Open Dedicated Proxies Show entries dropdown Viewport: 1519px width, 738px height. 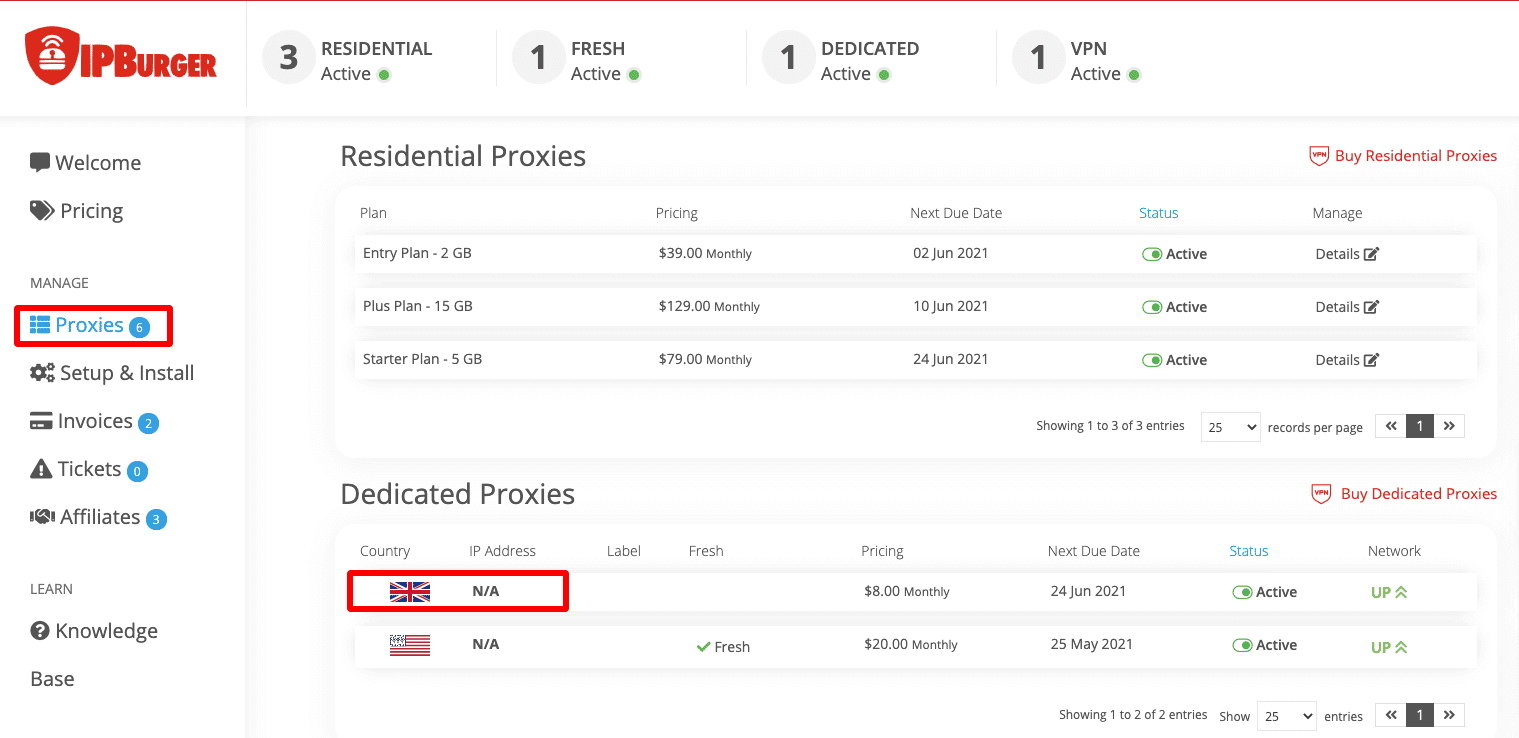[x=1286, y=715]
